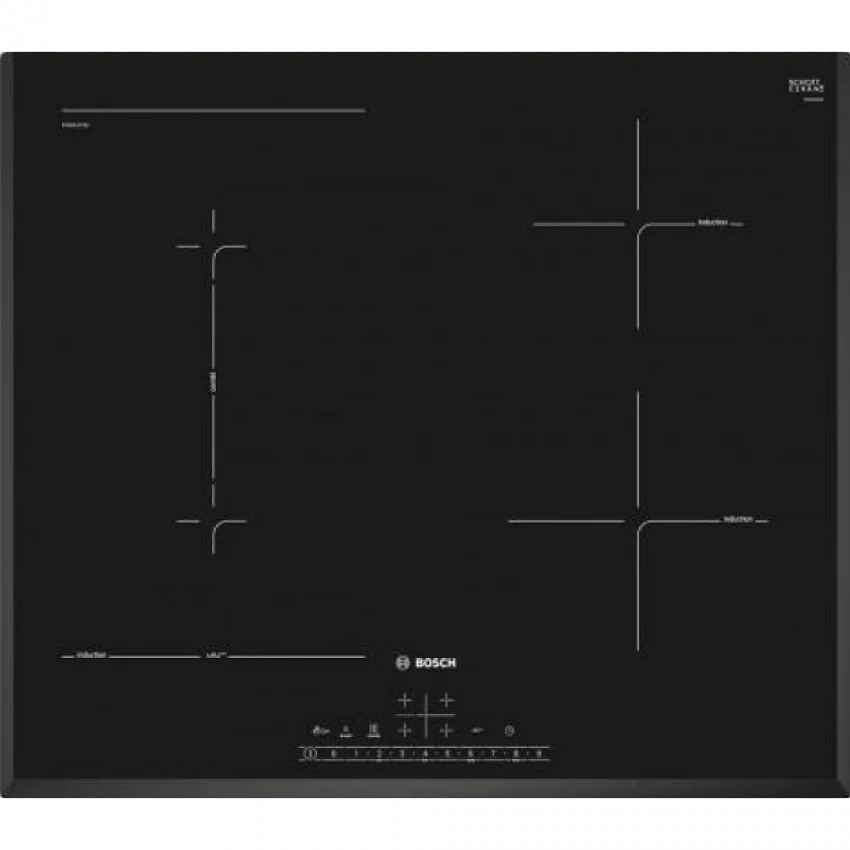Tap the icon immediately left of the lower-left zone cross
Image resolution: width=850 pixels, height=850 pixels.
[374, 731]
